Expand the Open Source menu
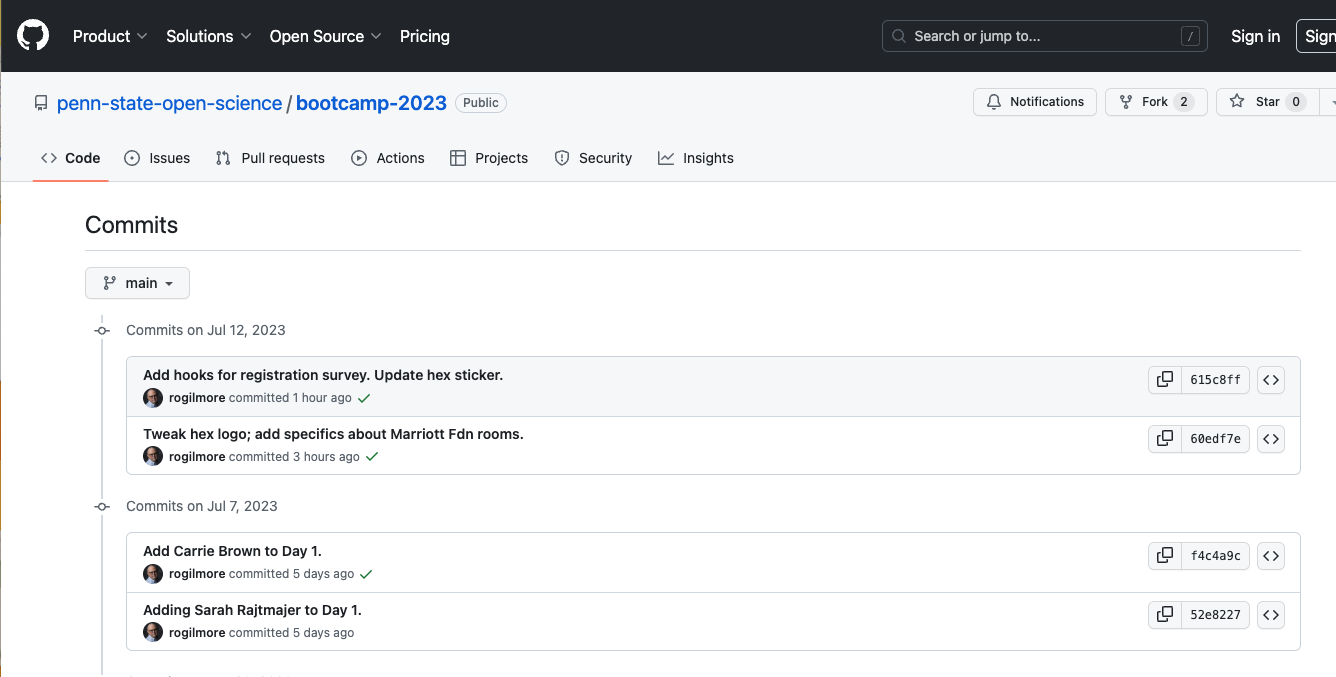 (x=325, y=36)
